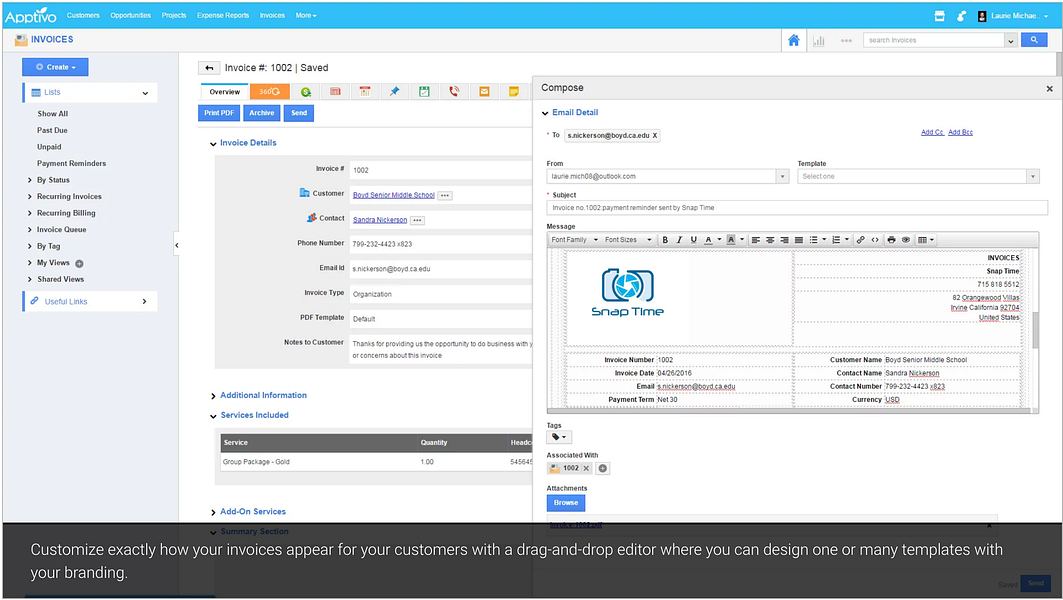
Task: Click the print icon in editor toolbar
Action: coord(891,240)
